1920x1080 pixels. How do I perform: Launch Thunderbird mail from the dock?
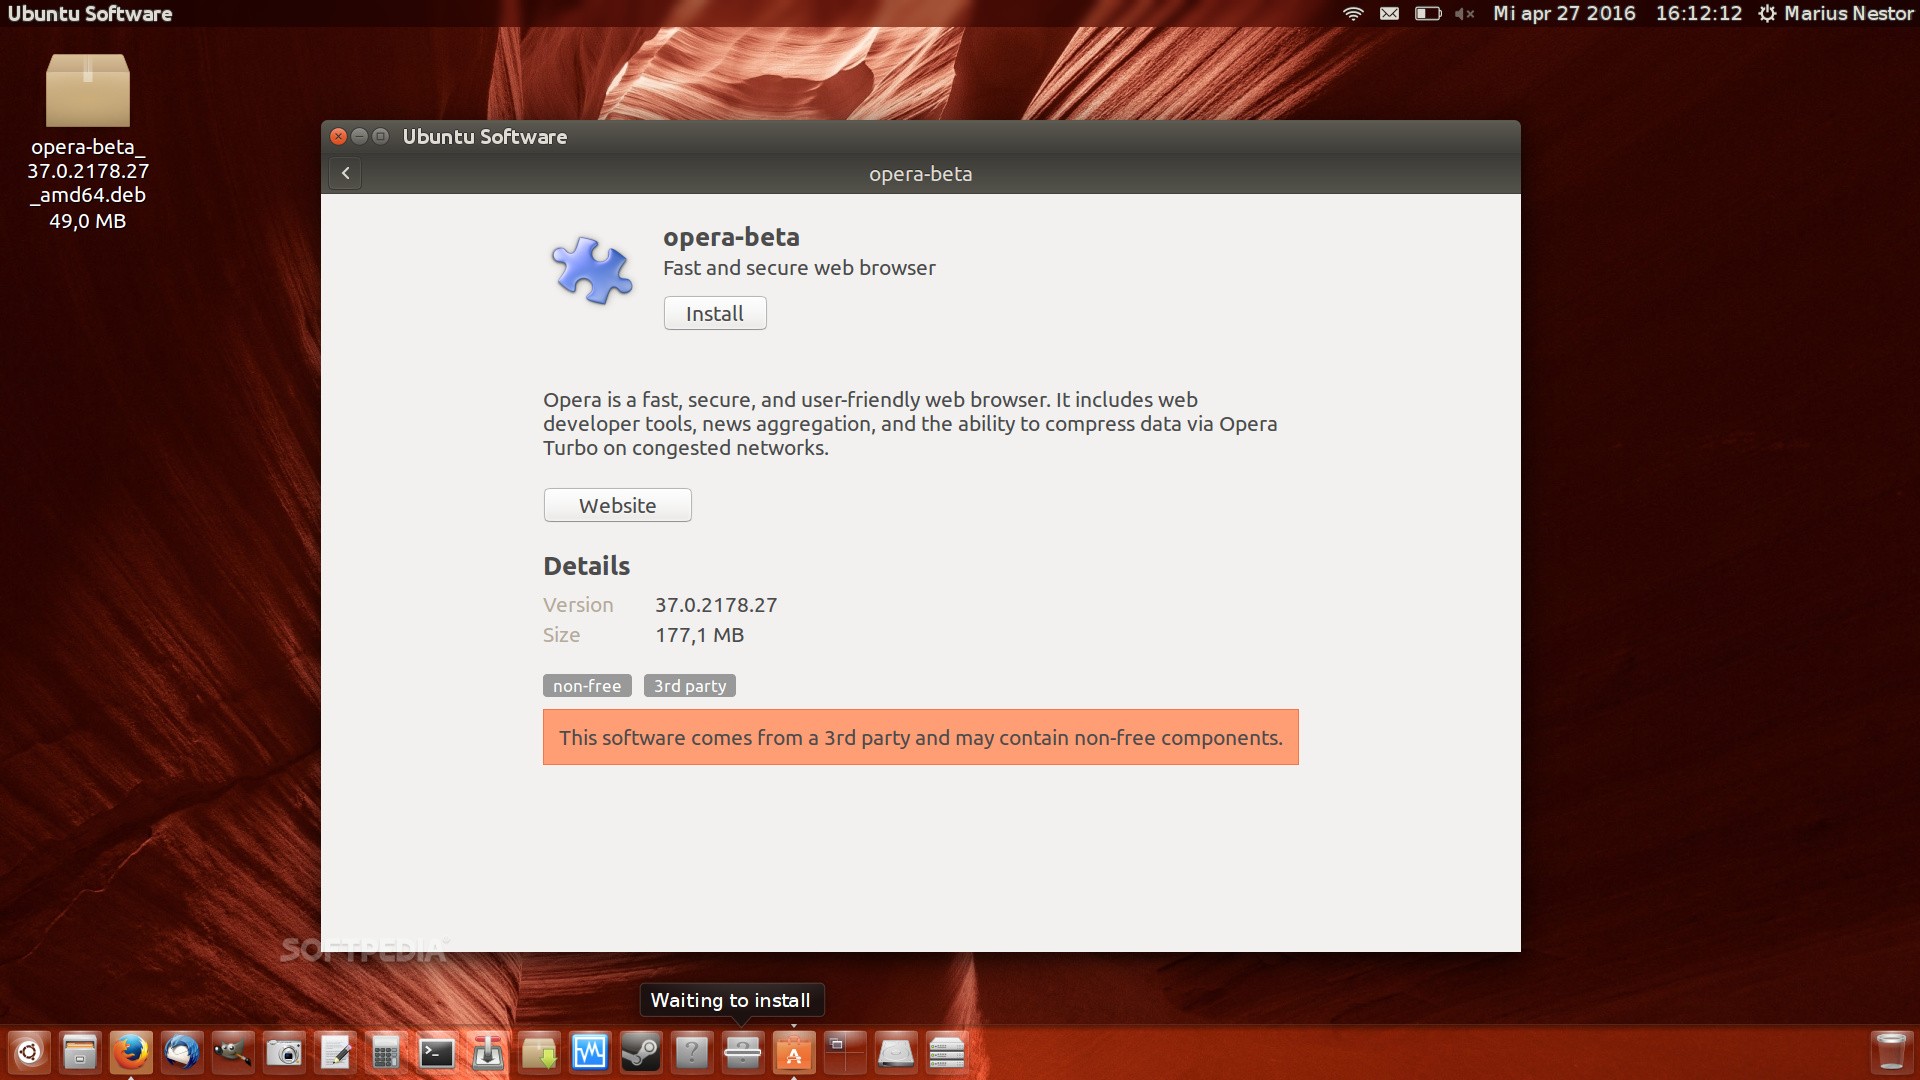(x=182, y=1052)
